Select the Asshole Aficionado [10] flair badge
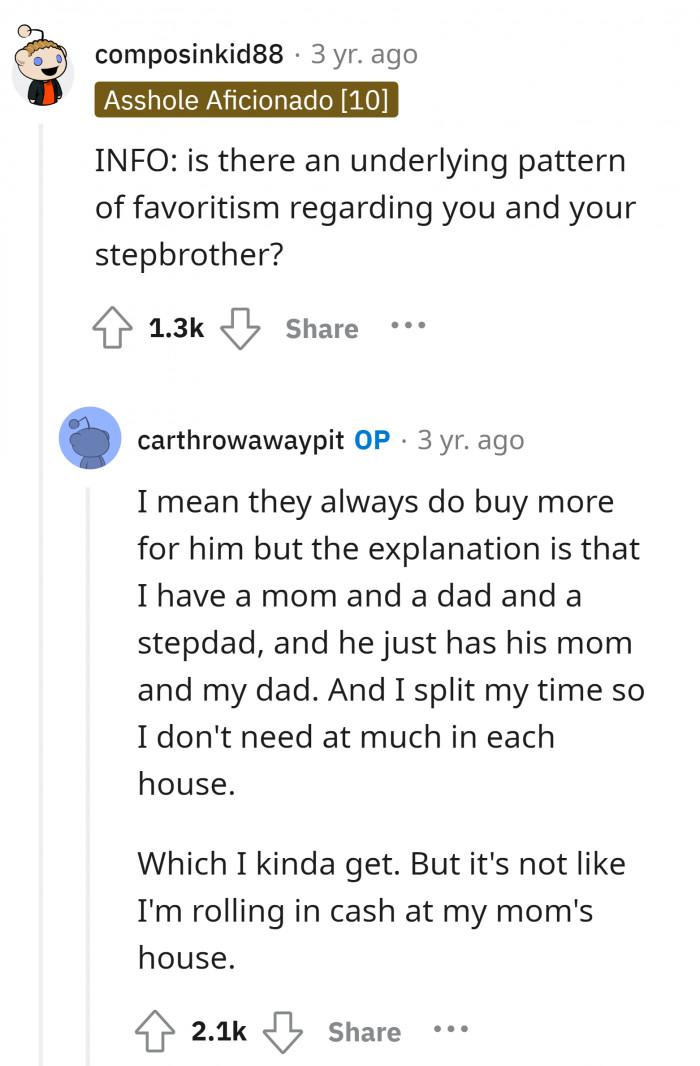The height and width of the screenshot is (1066, 700). coord(247,101)
